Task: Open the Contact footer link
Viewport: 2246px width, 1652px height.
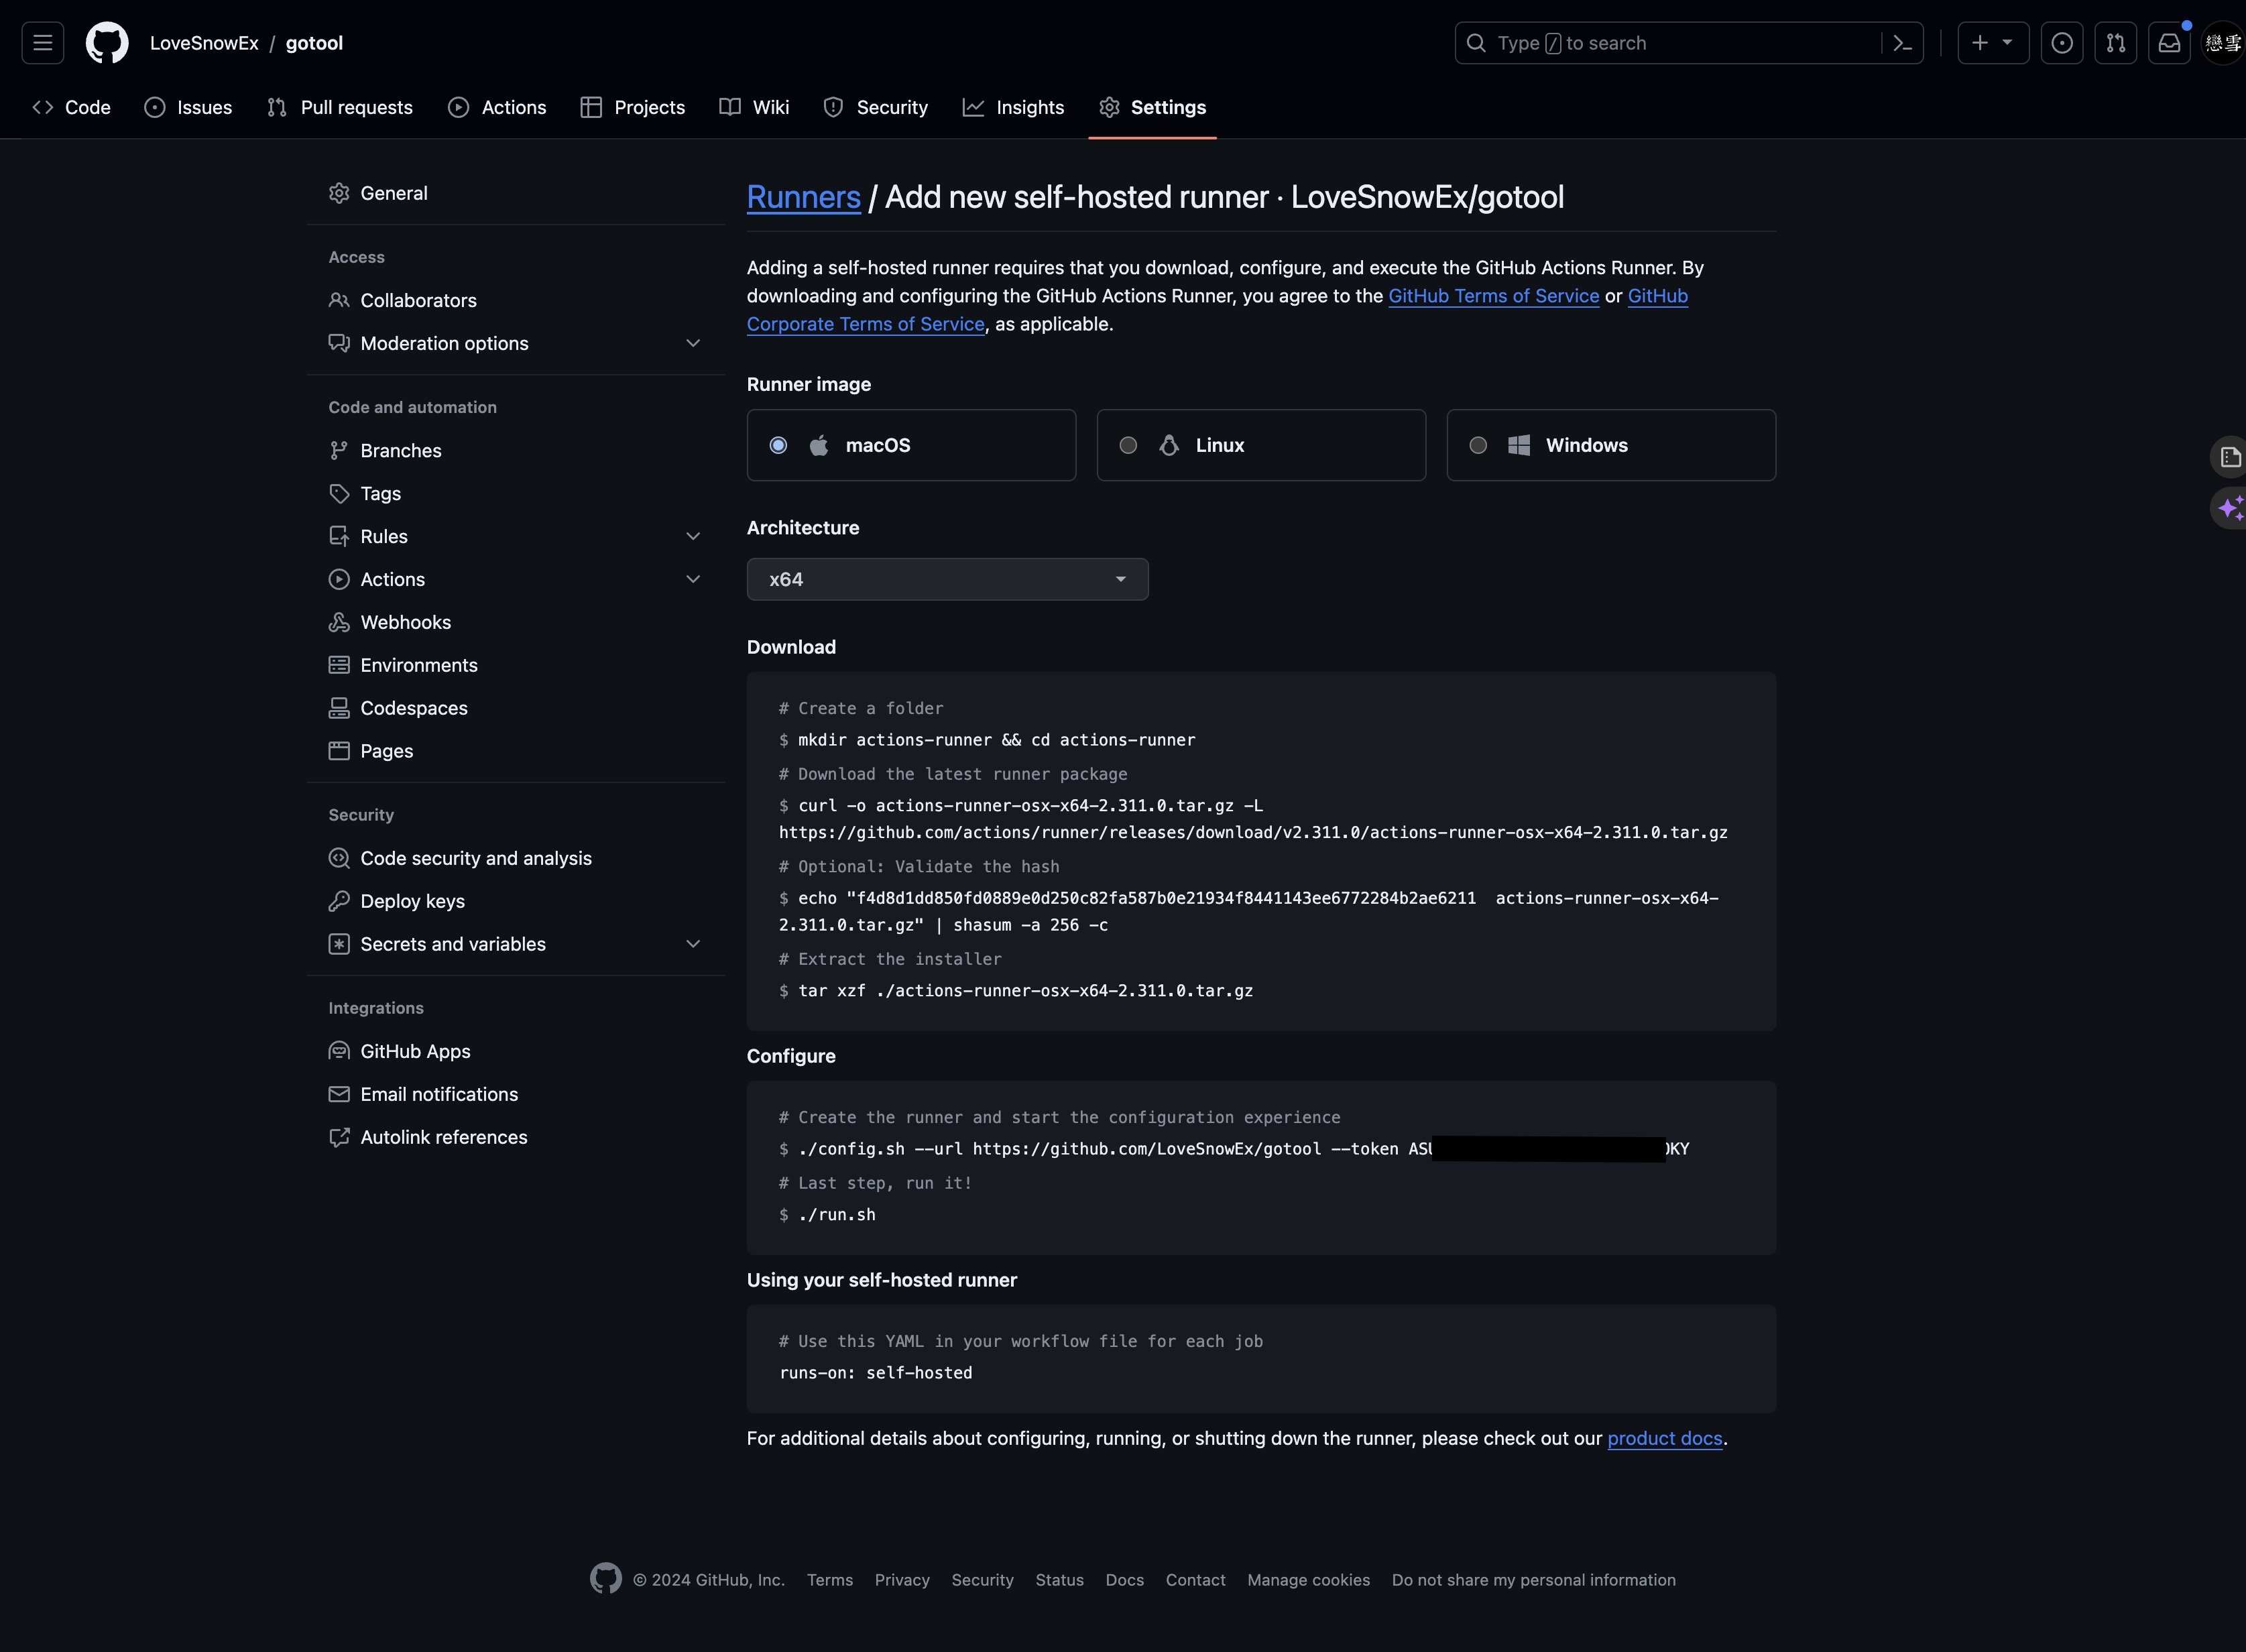Action: (1195, 1580)
